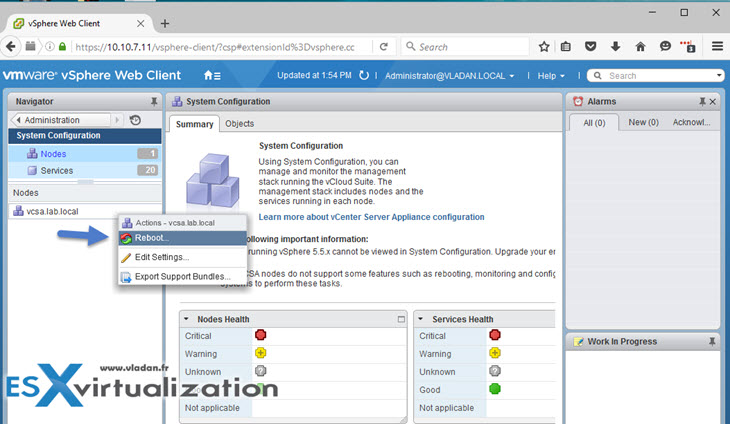Collapse the Services Health section
Screen dimensions: 730x424
(x=420, y=319)
